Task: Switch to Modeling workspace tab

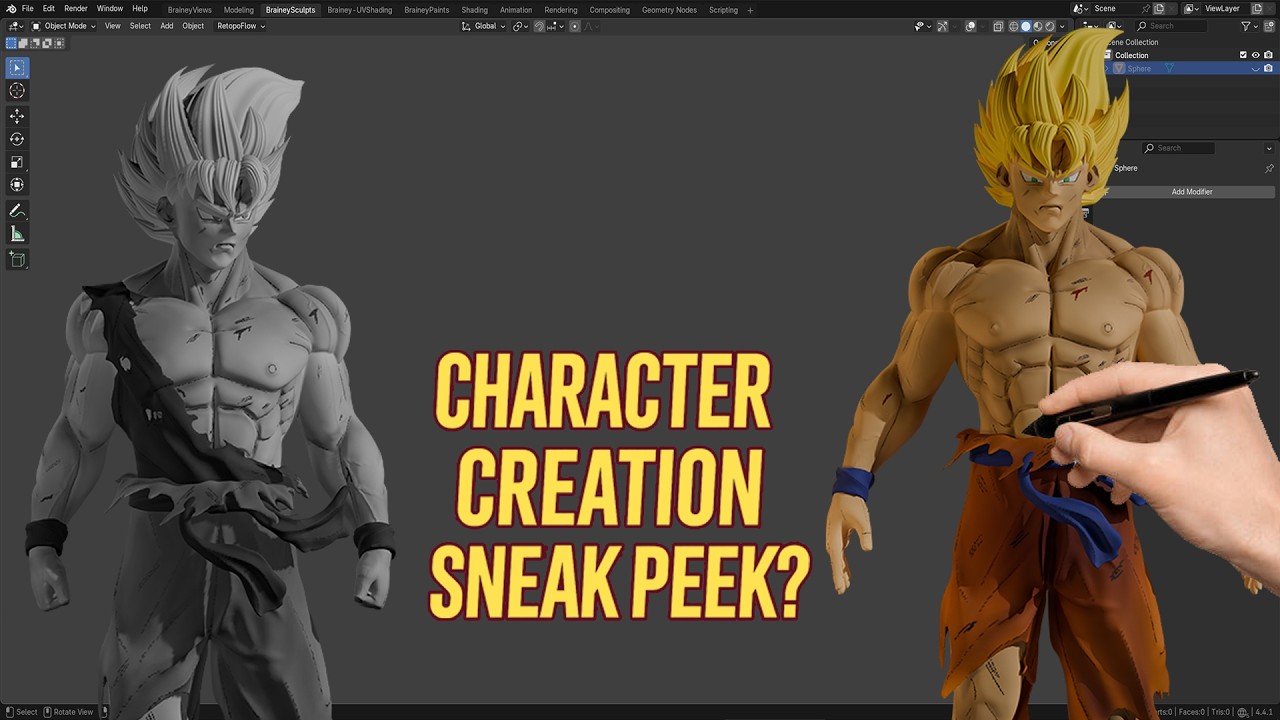Action: click(x=239, y=10)
